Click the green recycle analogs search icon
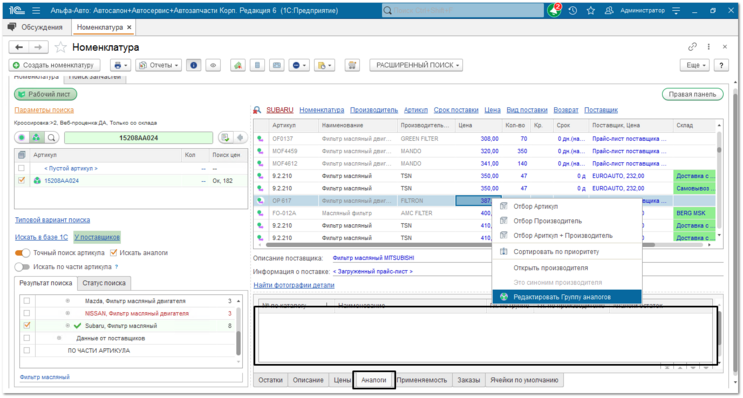Image resolution: width=743 pixels, height=398 pixels. pyautogui.click(x=36, y=138)
